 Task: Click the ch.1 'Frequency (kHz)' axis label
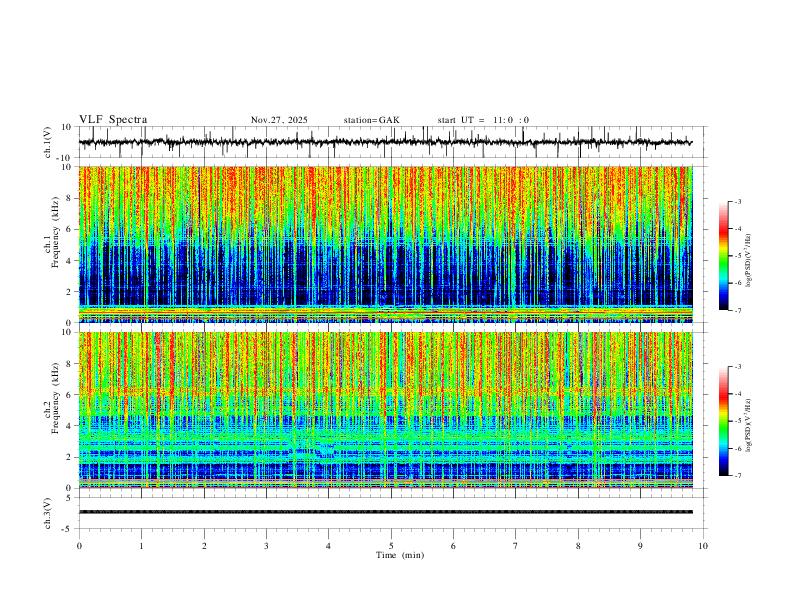56,233
